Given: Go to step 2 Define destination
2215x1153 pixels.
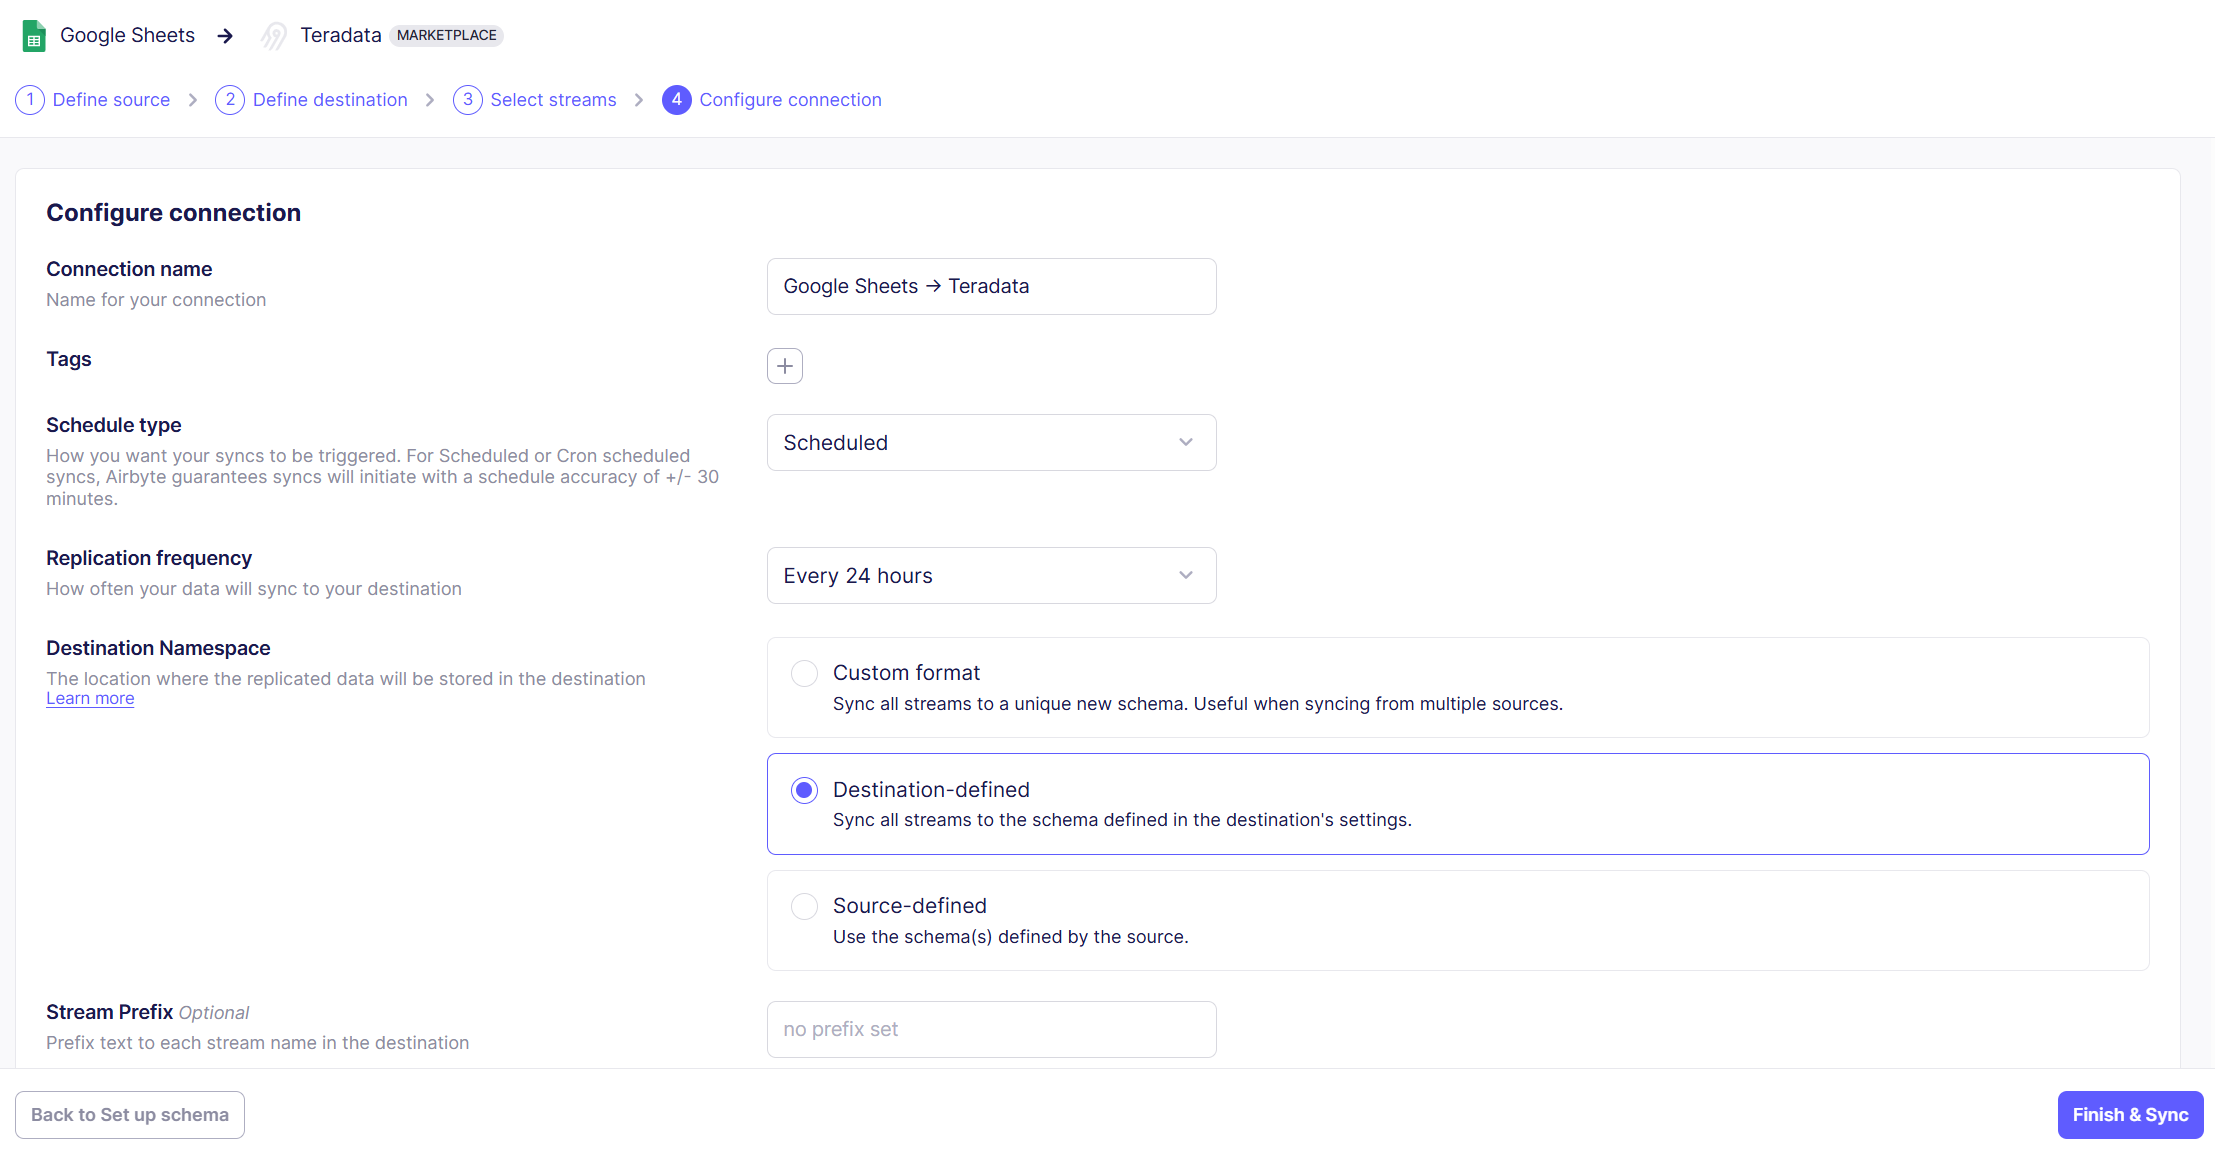Looking at the screenshot, I should tap(312, 100).
